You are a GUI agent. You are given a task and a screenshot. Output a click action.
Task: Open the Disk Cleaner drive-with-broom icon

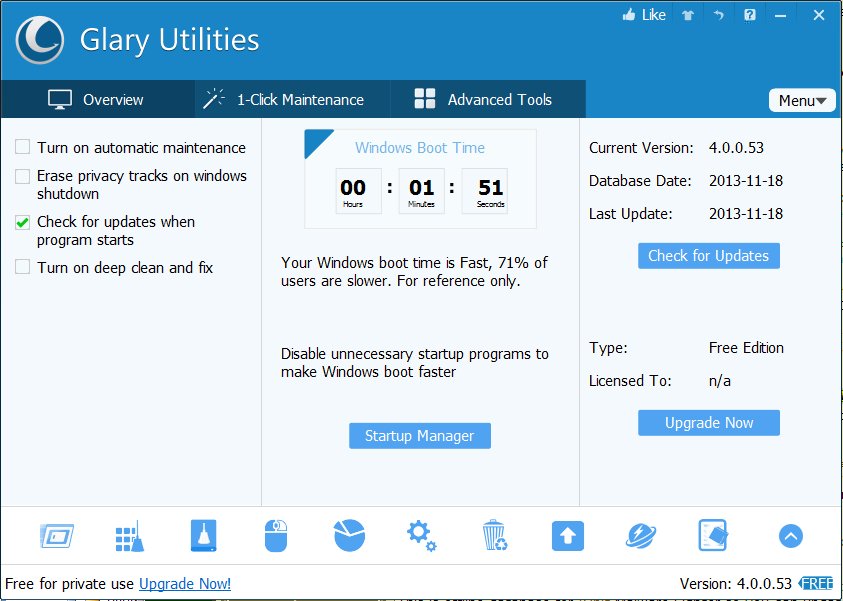point(203,535)
